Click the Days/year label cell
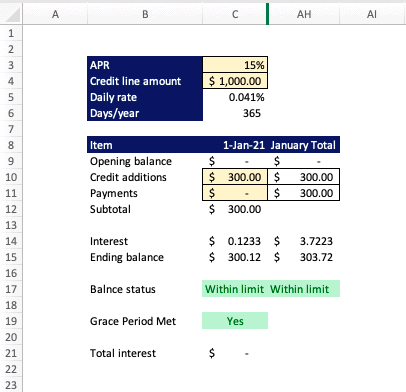406x392 pixels. 145,113
